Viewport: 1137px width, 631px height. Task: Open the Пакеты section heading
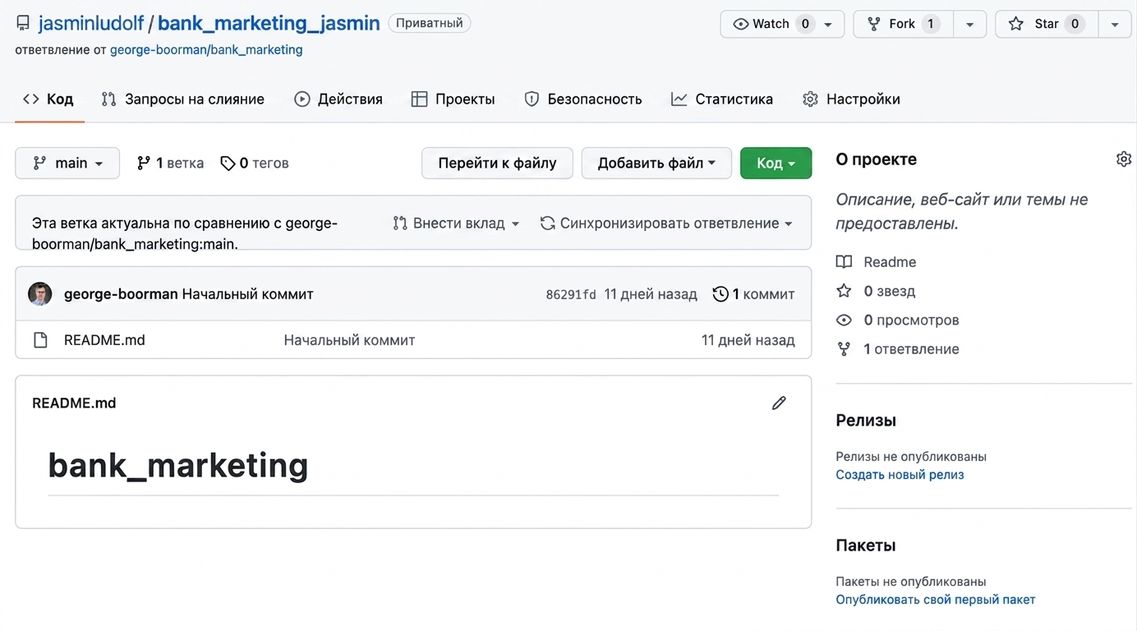866,545
